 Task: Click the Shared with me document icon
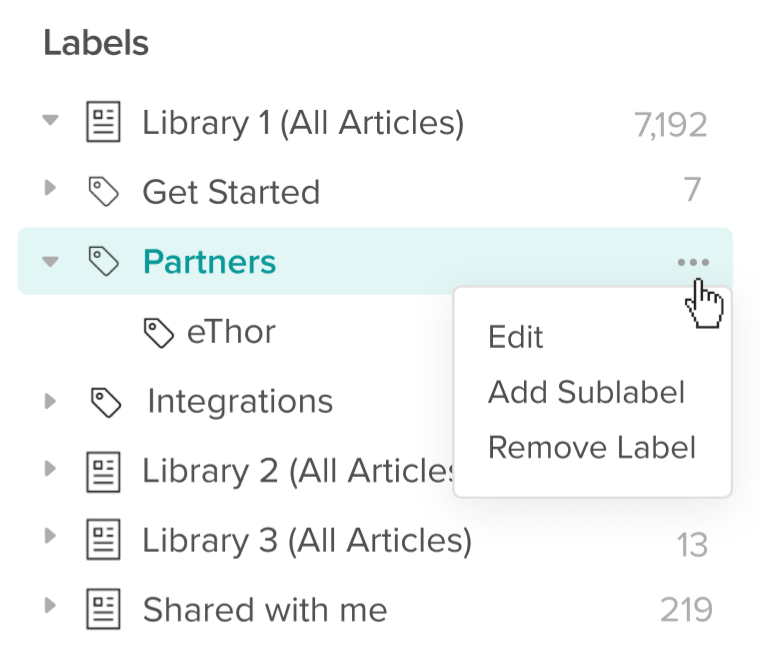tap(103, 609)
